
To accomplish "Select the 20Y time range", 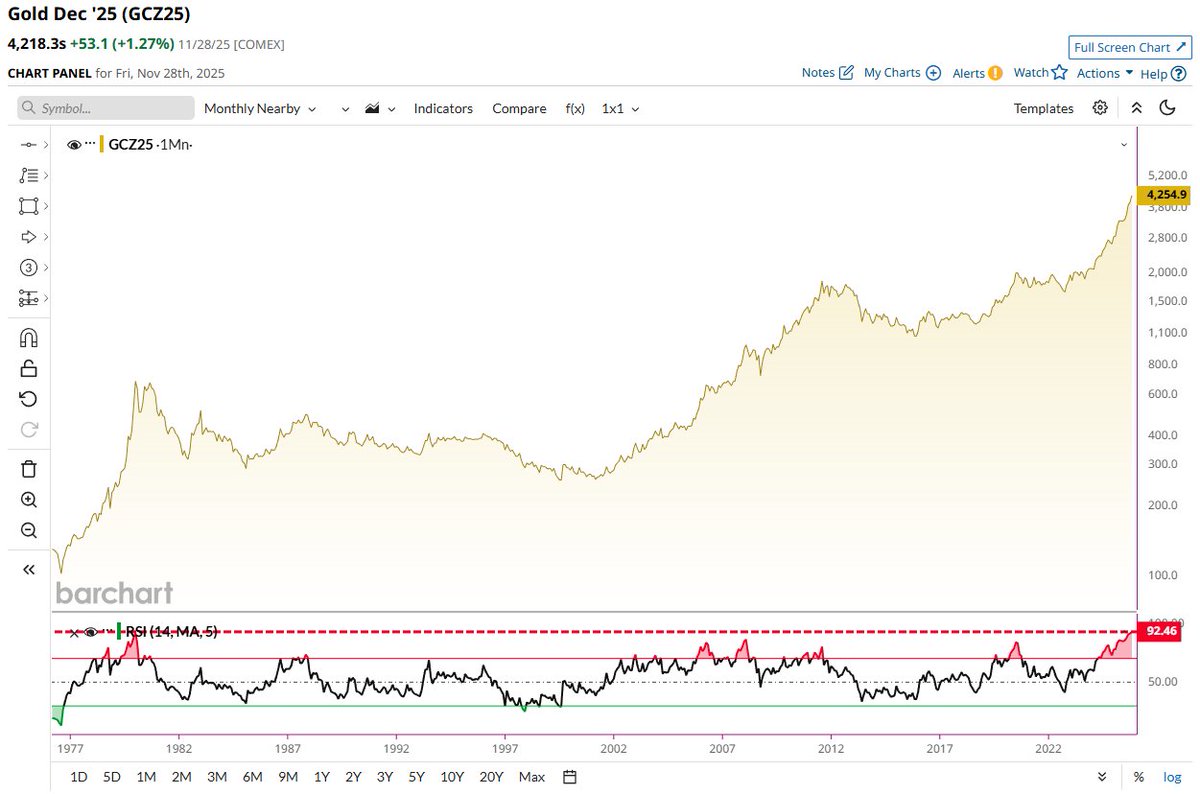I will tap(491, 777).
